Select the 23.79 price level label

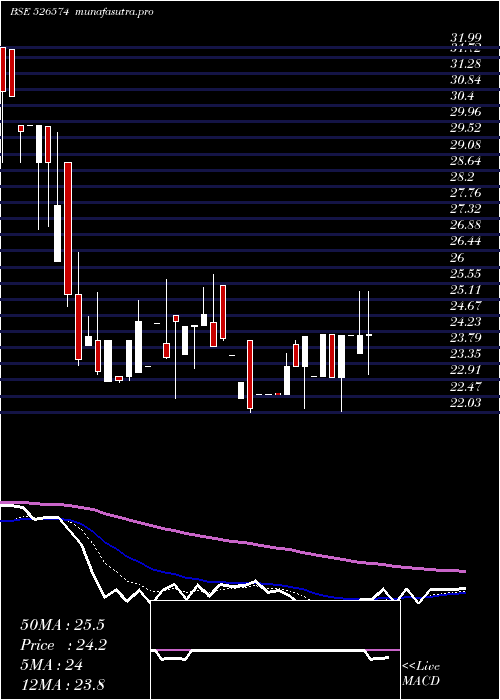pos(465,338)
